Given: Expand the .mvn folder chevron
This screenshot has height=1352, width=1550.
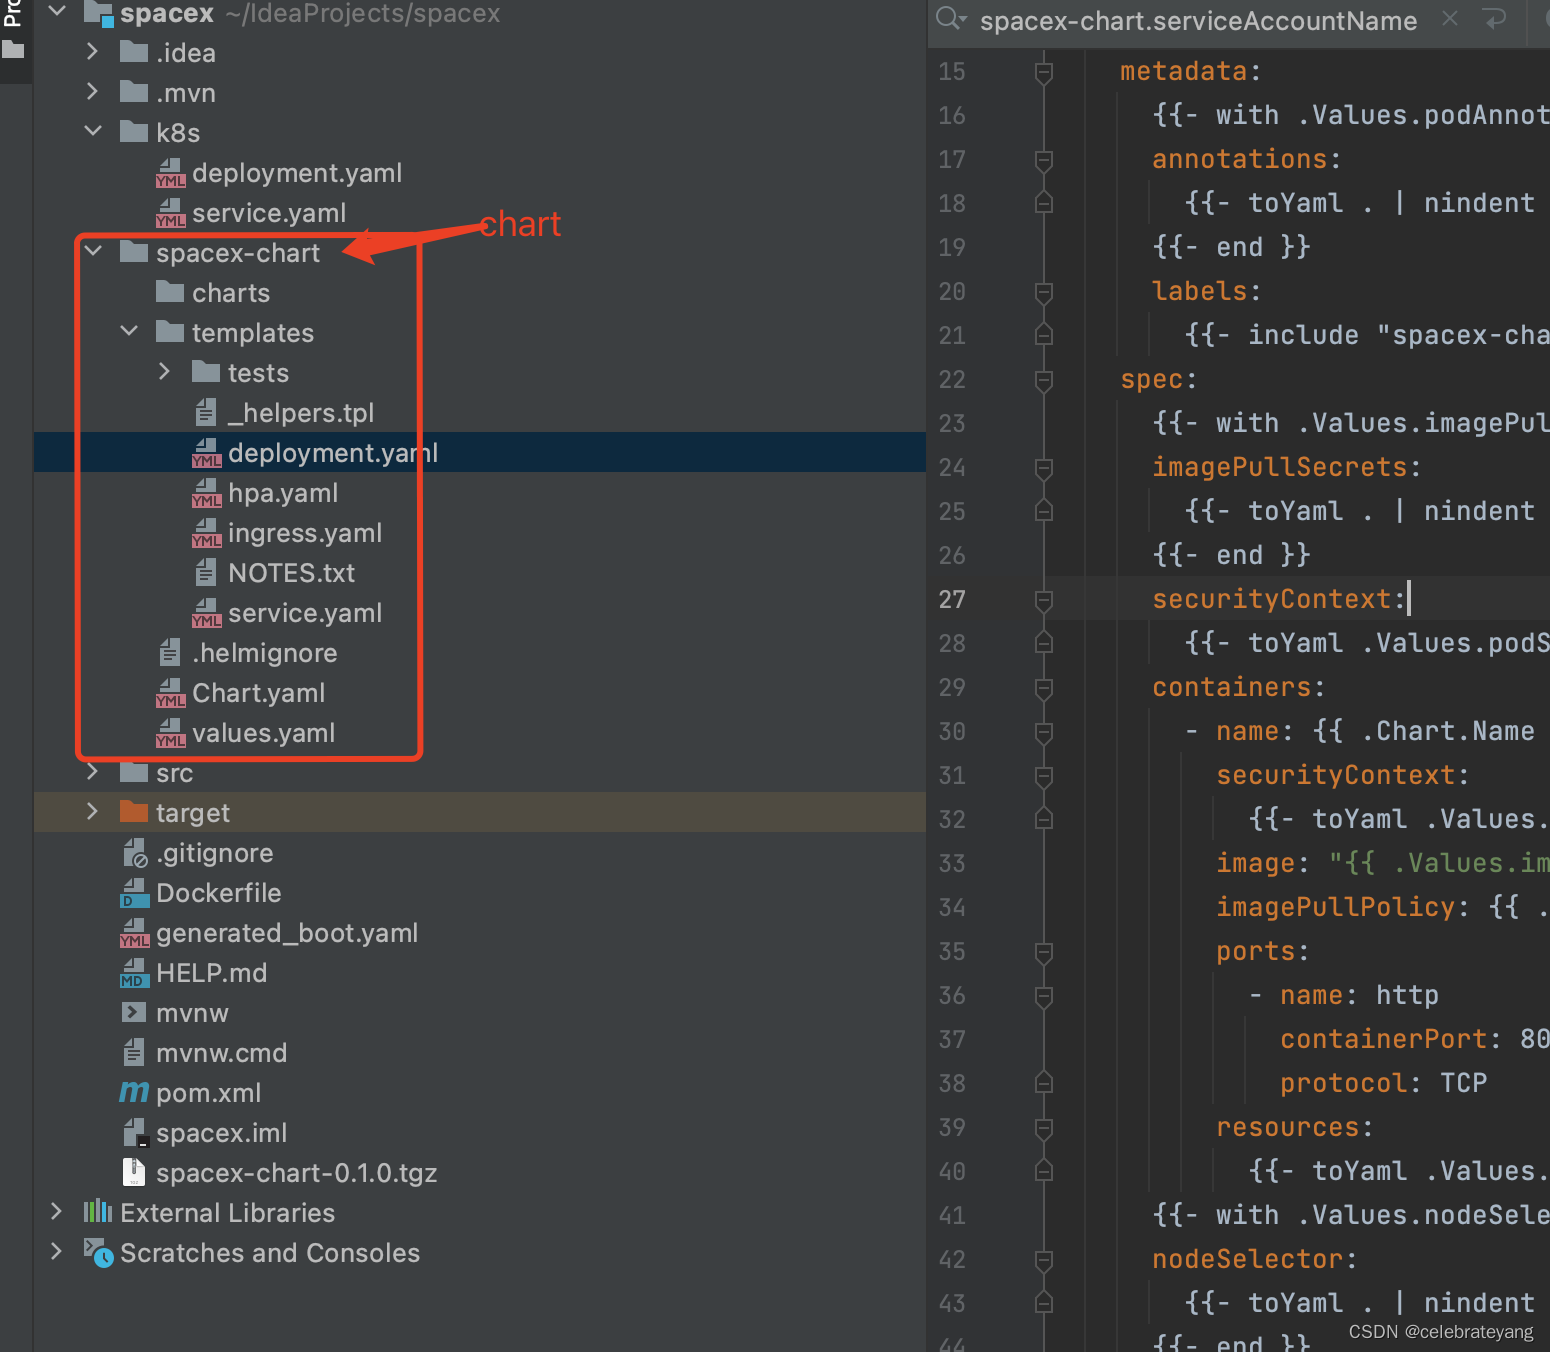Looking at the screenshot, I should coord(93,91).
